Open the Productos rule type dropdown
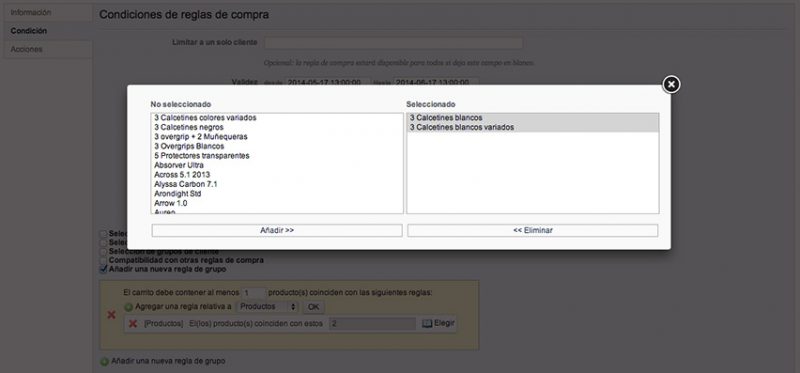 coord(268,307)
